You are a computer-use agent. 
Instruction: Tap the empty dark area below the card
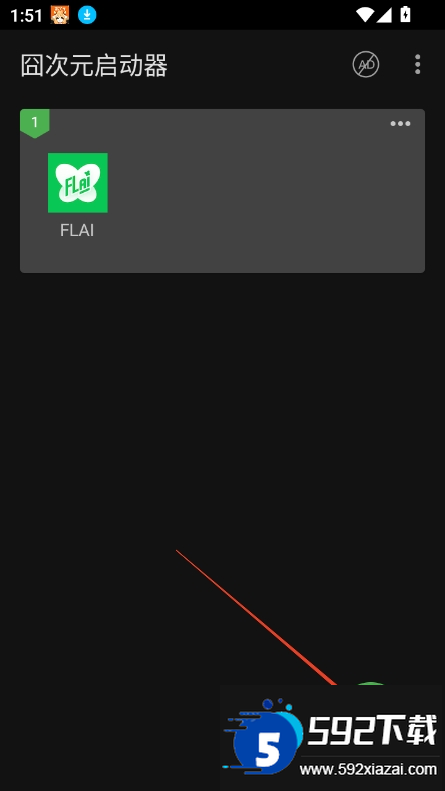click(222, 404)
